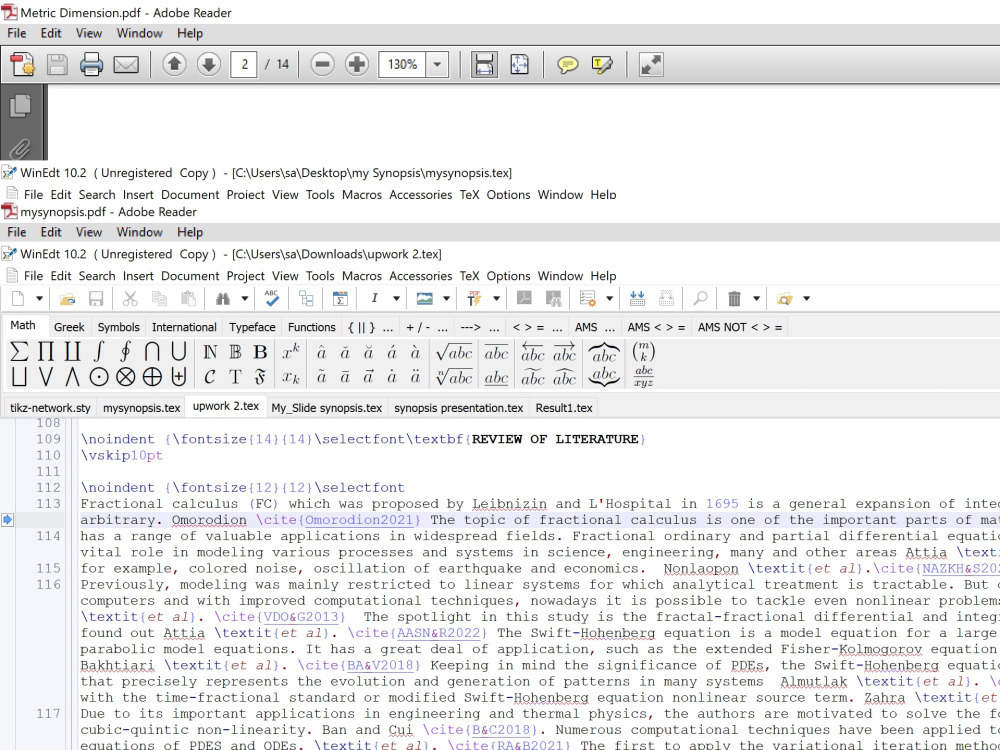This screenshot has width=1000, height=750.
Task: Switch to Greek symbols tab
Action: 69,327
